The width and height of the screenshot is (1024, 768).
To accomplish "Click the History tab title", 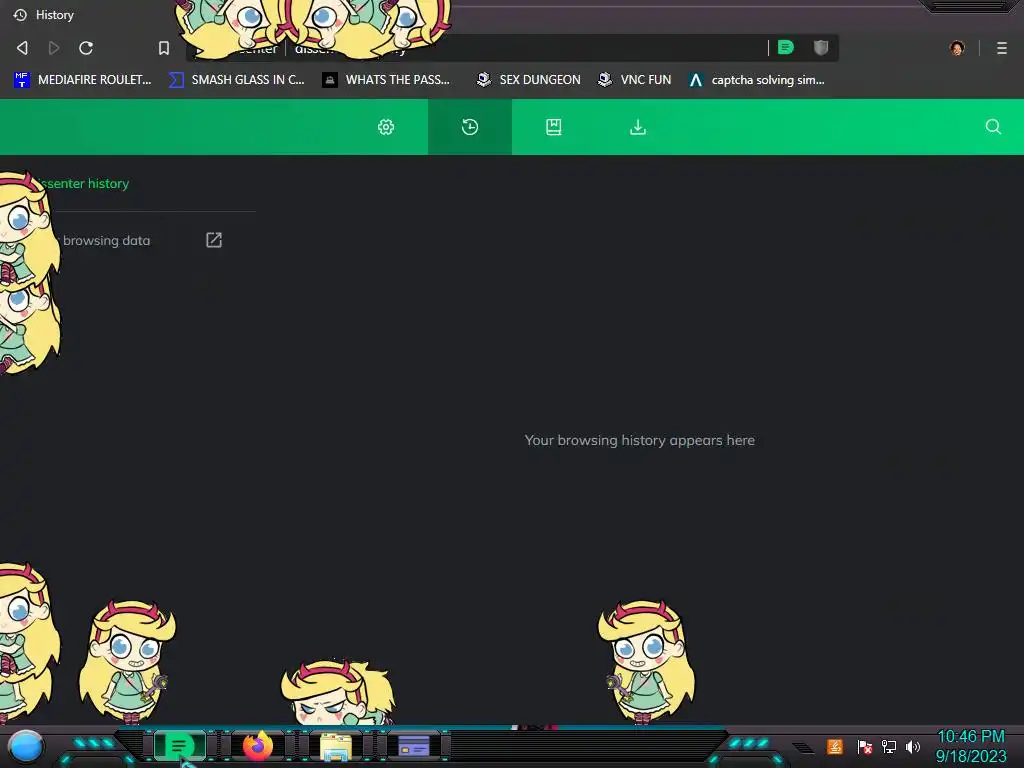I will click(55, 14).
